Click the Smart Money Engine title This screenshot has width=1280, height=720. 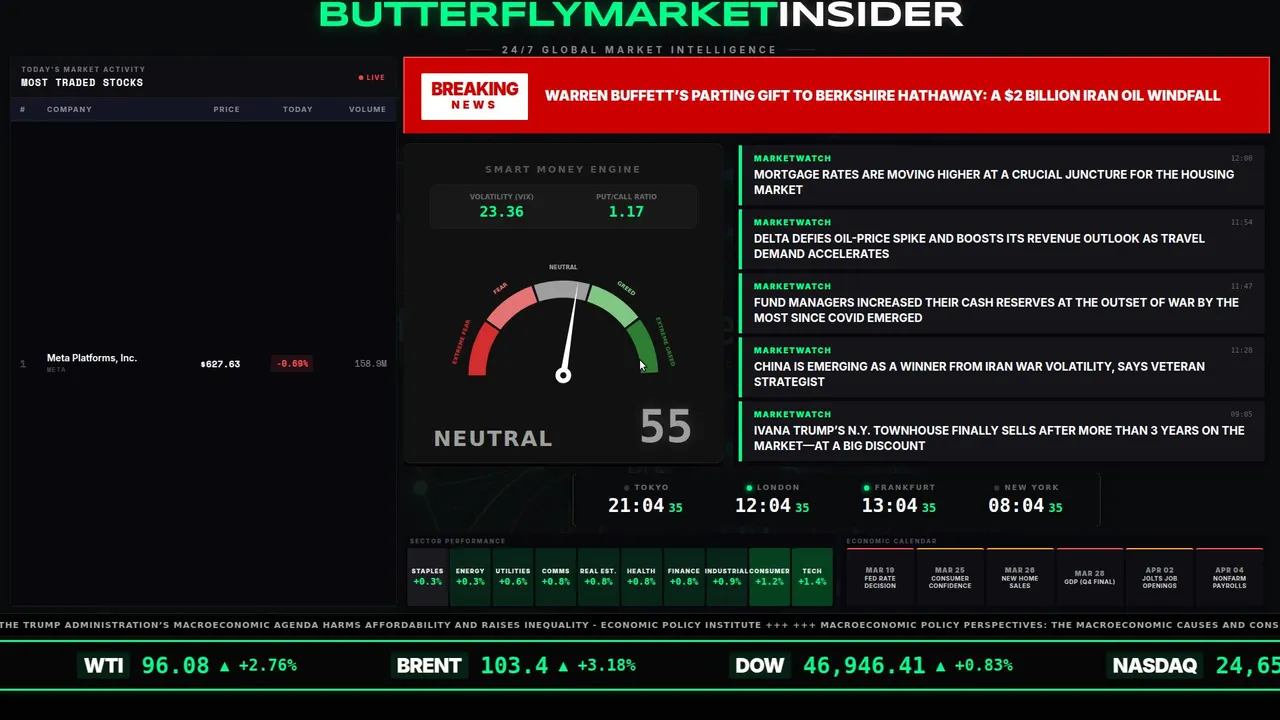(x=563, y=170)
